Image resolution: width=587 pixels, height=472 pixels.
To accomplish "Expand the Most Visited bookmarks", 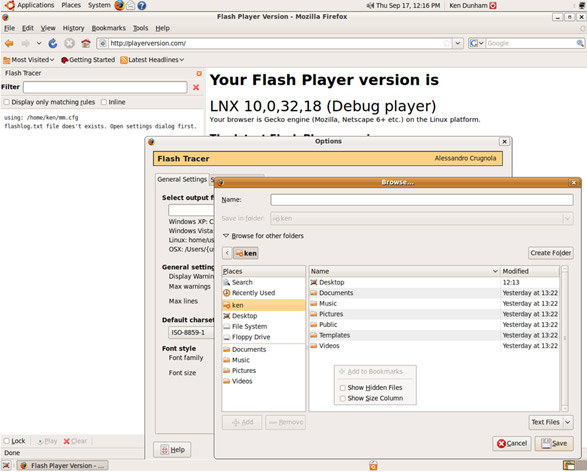I will 29,60.
